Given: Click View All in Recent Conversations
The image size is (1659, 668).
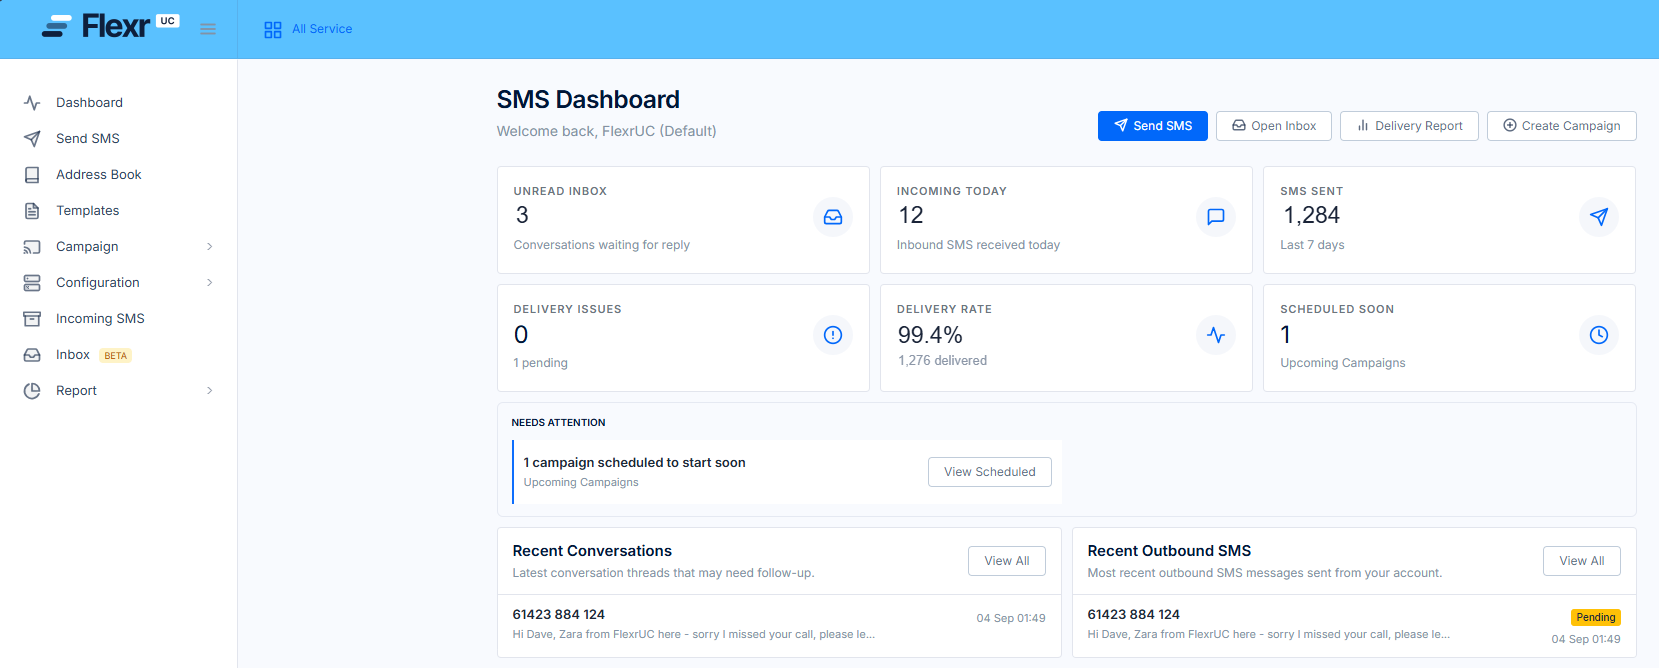Looking at the screenshot, I should [1007, 561].
